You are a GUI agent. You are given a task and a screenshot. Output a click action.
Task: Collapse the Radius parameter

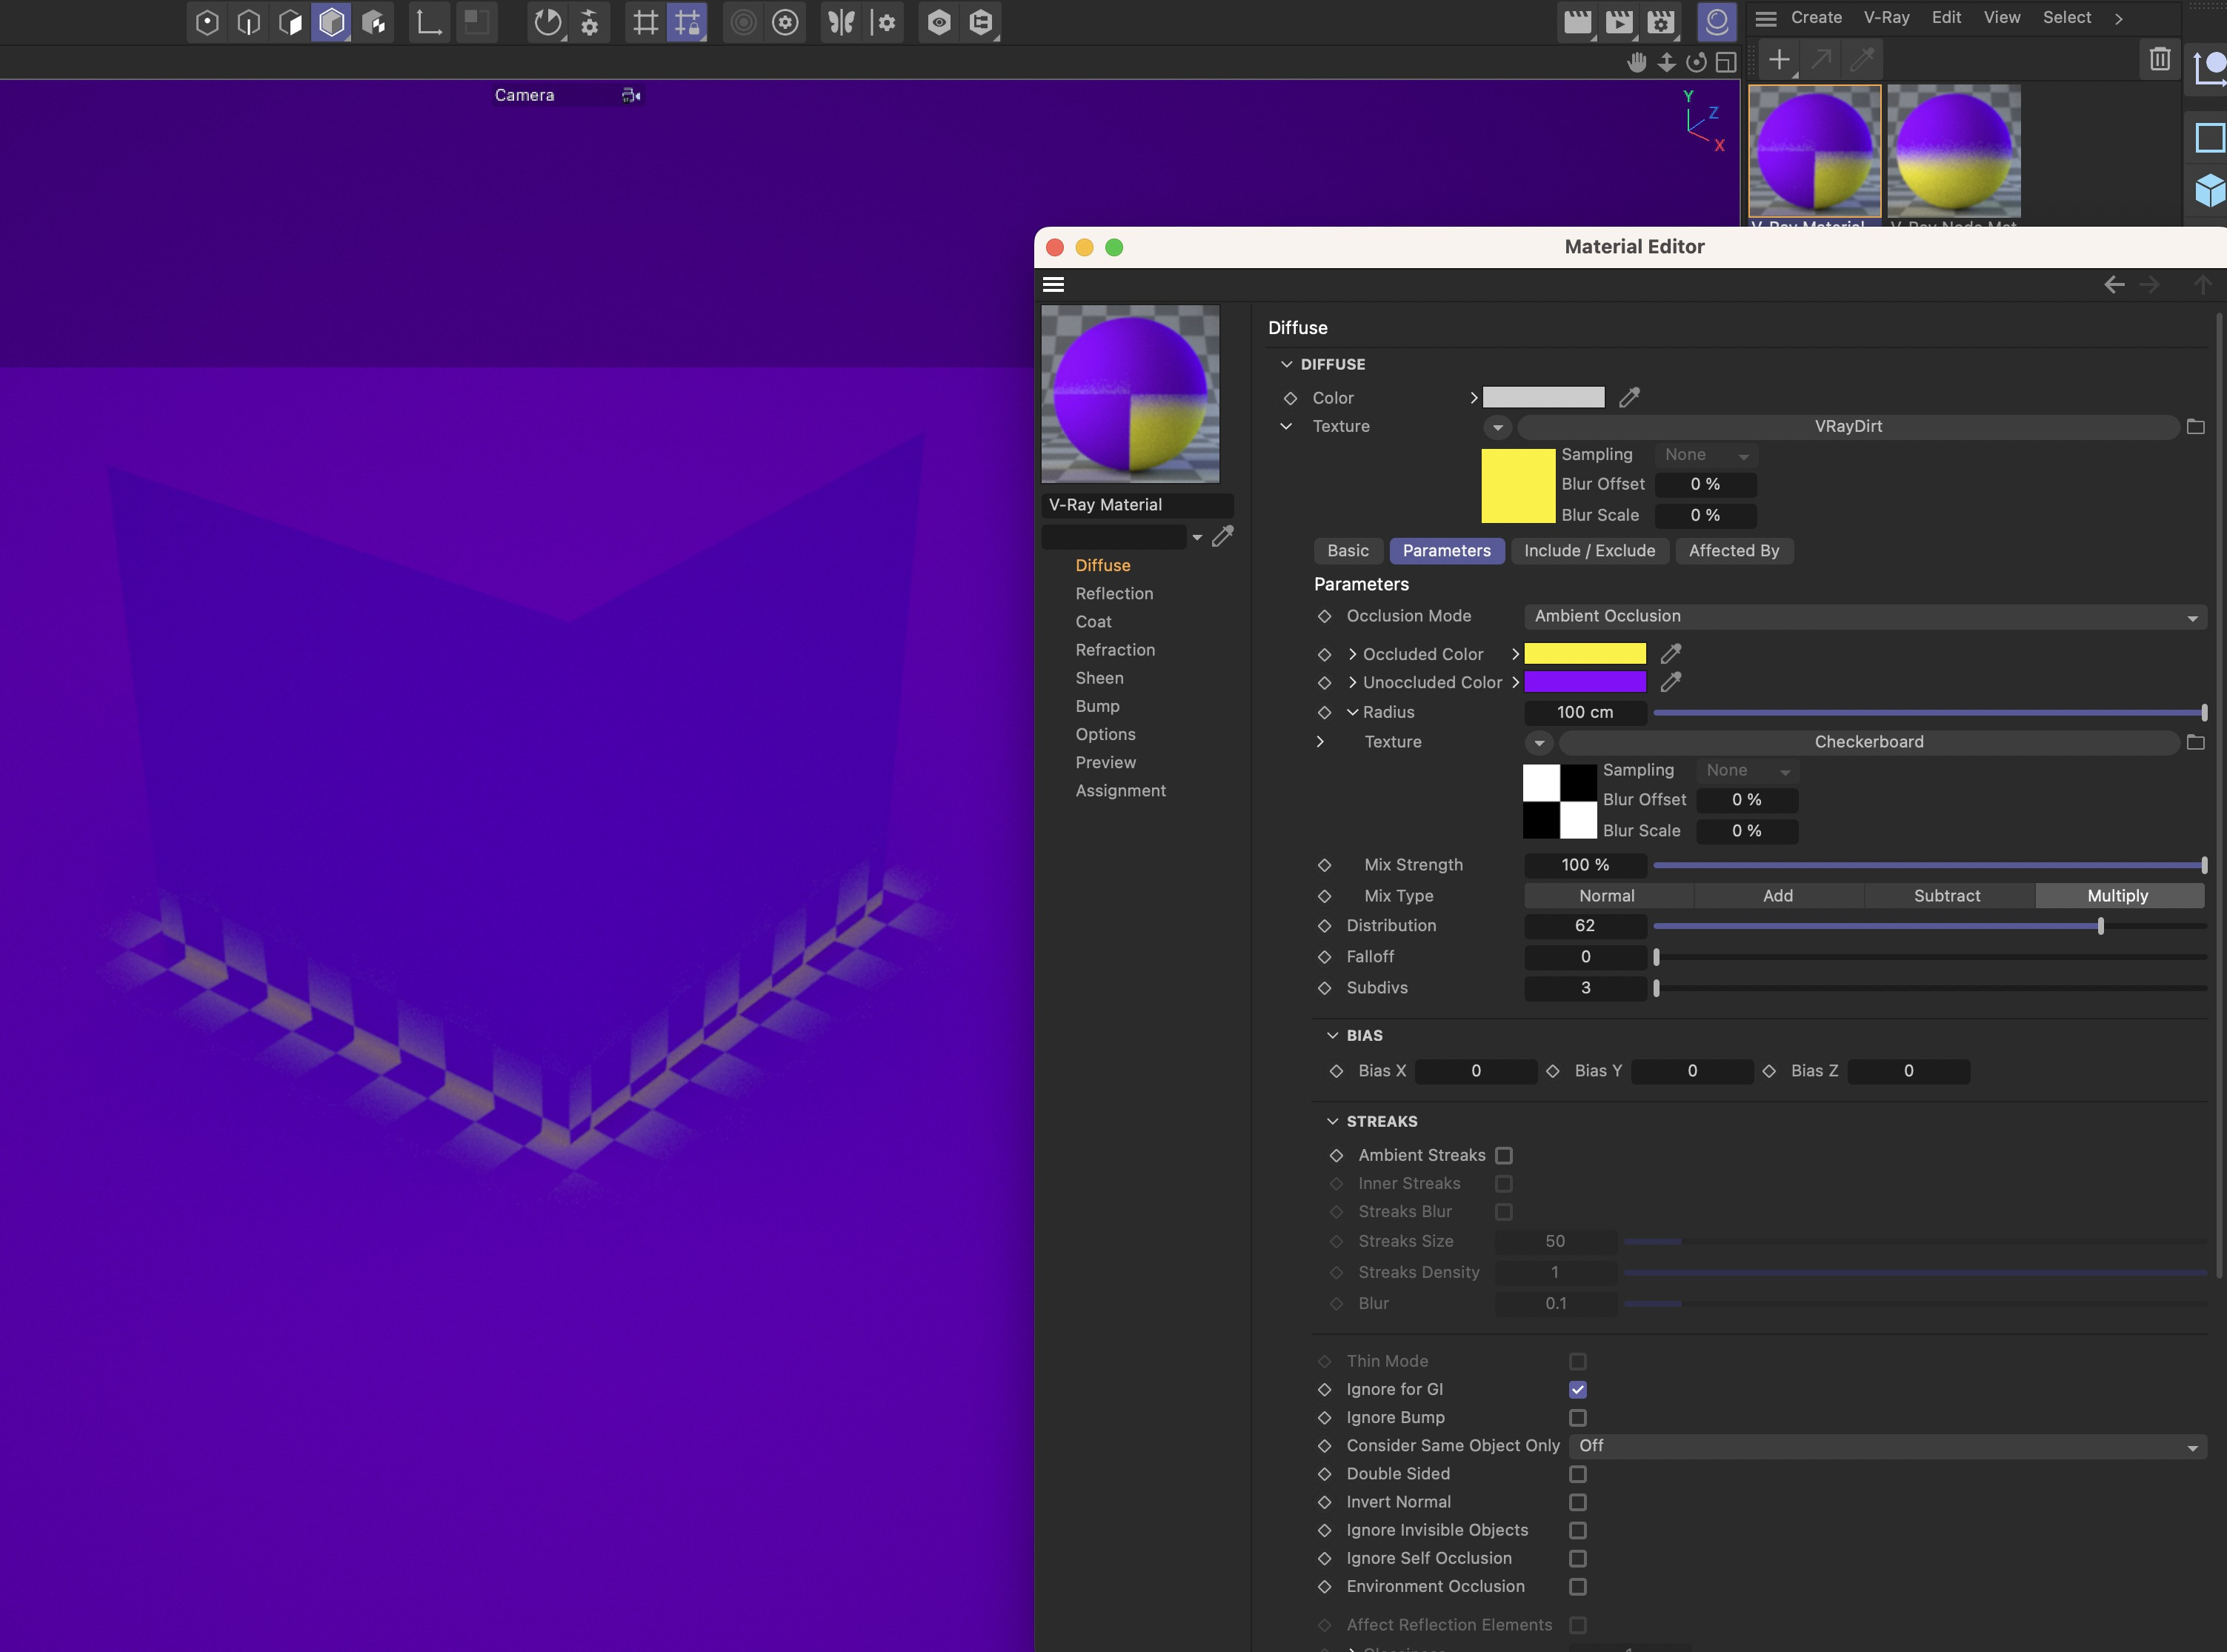point(1352,712)
